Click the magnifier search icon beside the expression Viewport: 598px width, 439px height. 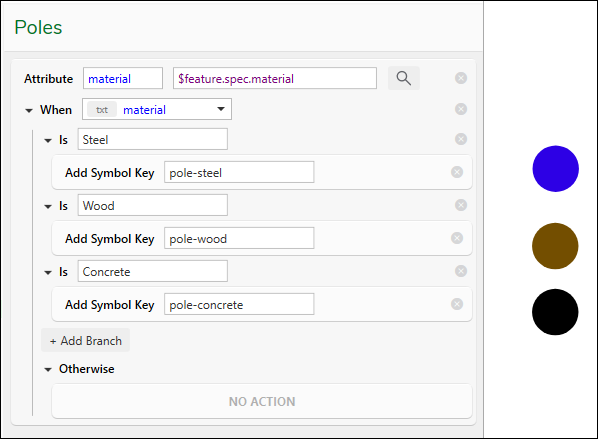pyautogui.click(x=403, y=78)
